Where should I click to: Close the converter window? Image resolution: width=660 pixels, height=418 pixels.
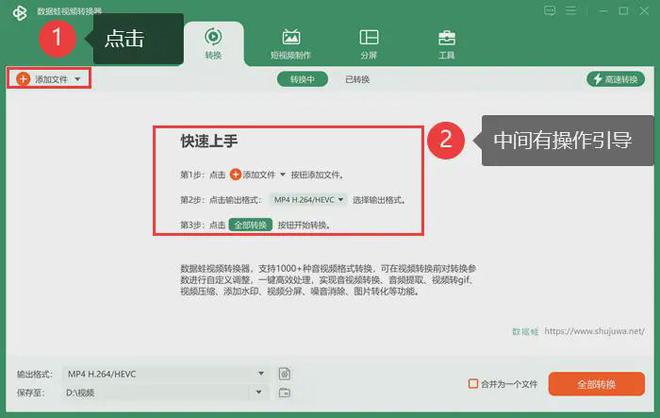coord(644,11)
